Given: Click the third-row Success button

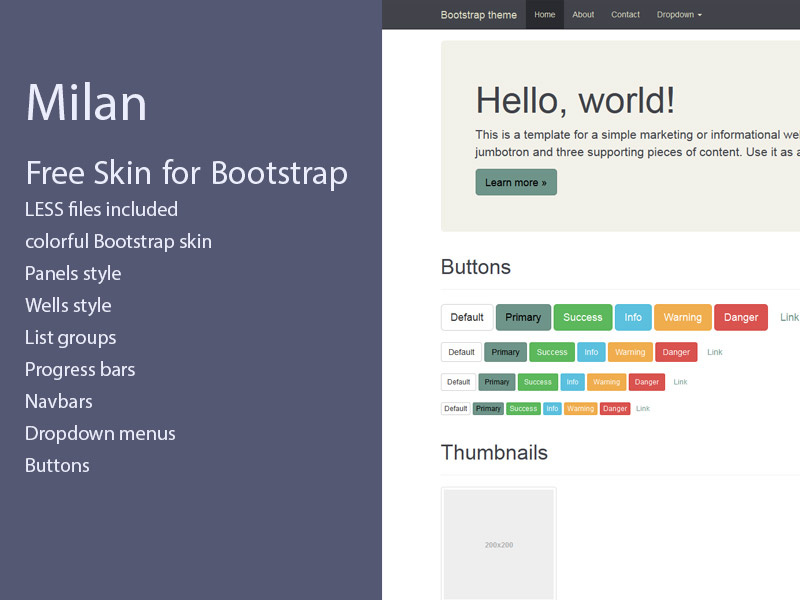Looking at the screenshot, I should point(538,382).
